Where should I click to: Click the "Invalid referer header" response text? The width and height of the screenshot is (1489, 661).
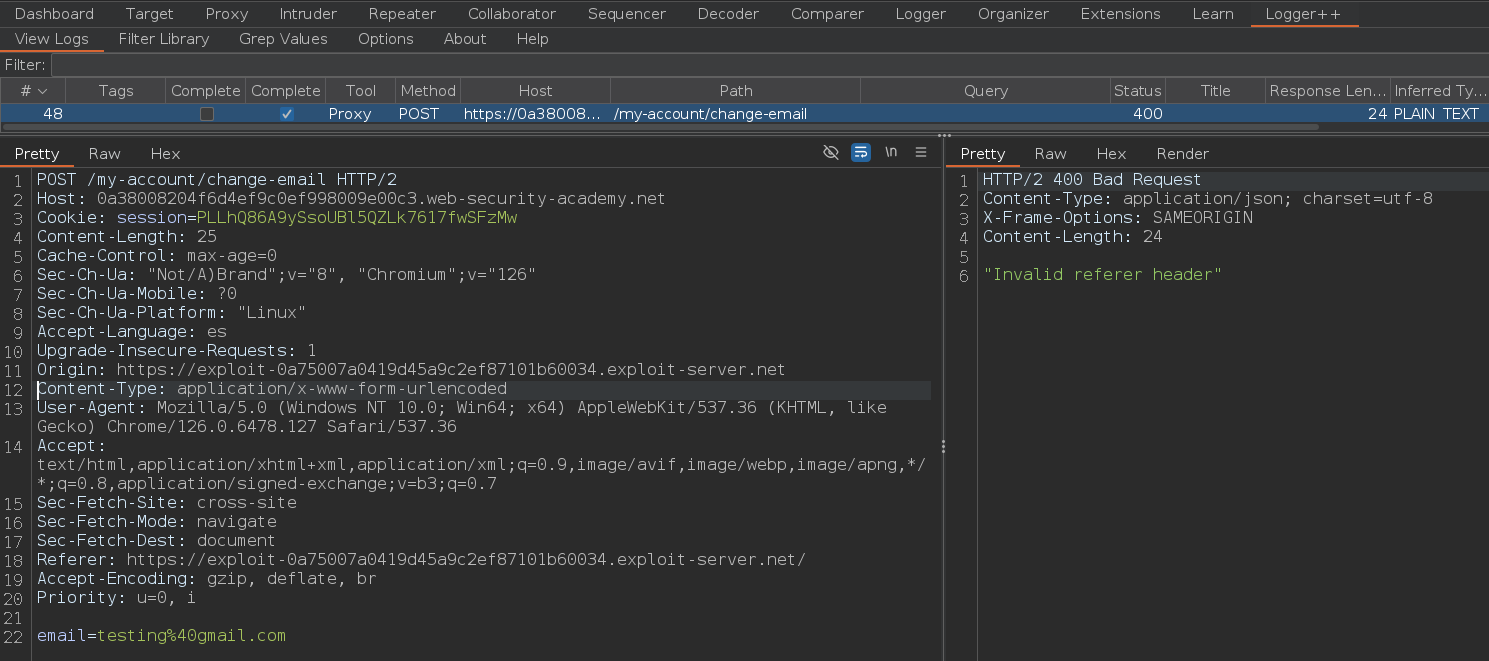point(1102,275)
